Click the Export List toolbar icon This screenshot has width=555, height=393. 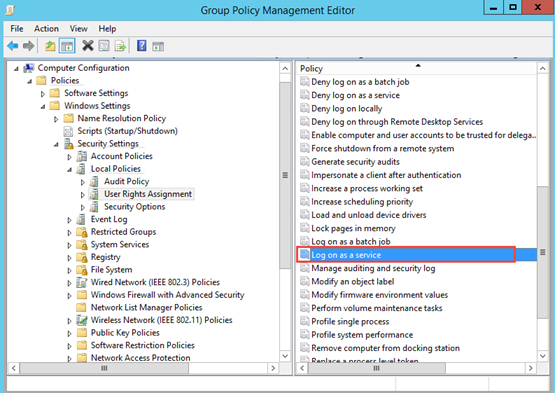[120, 46]
